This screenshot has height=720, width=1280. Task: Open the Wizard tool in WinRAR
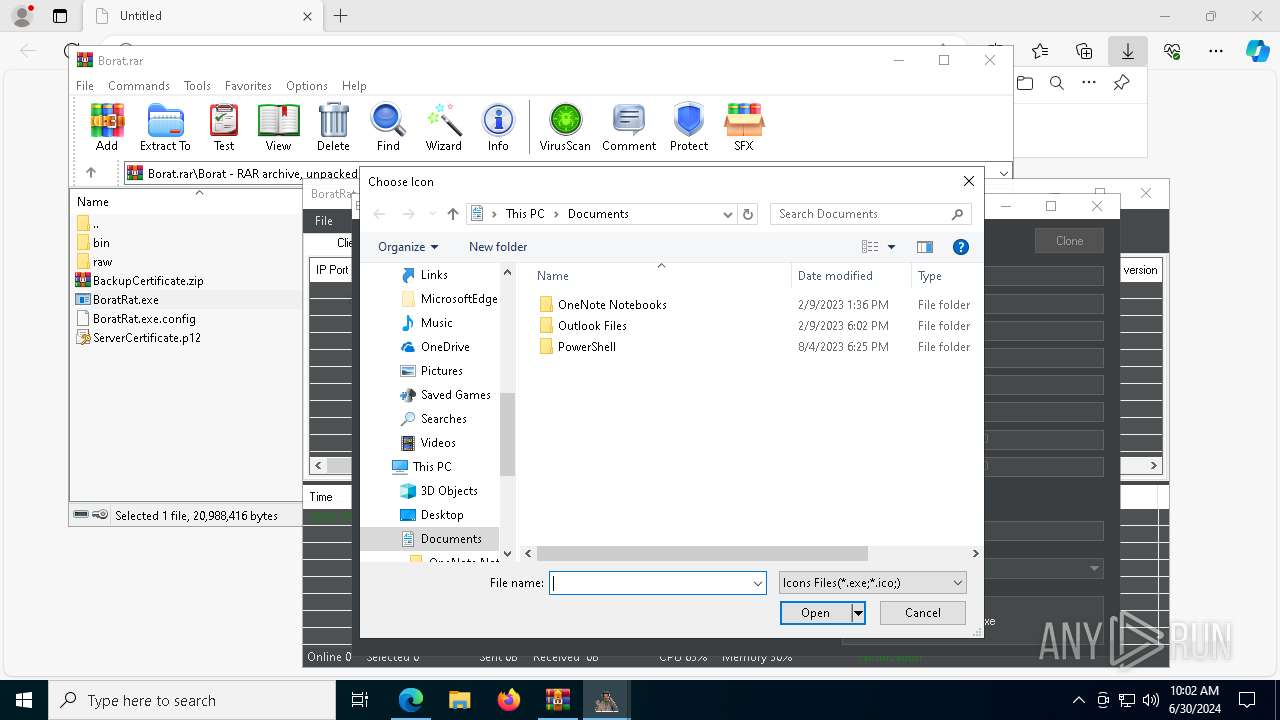point(443,127)
